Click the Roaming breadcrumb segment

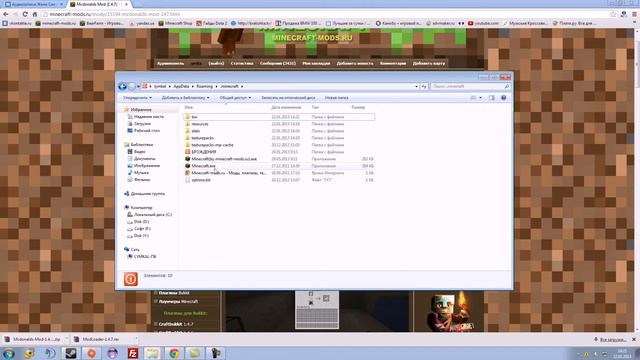click(204, 87)
